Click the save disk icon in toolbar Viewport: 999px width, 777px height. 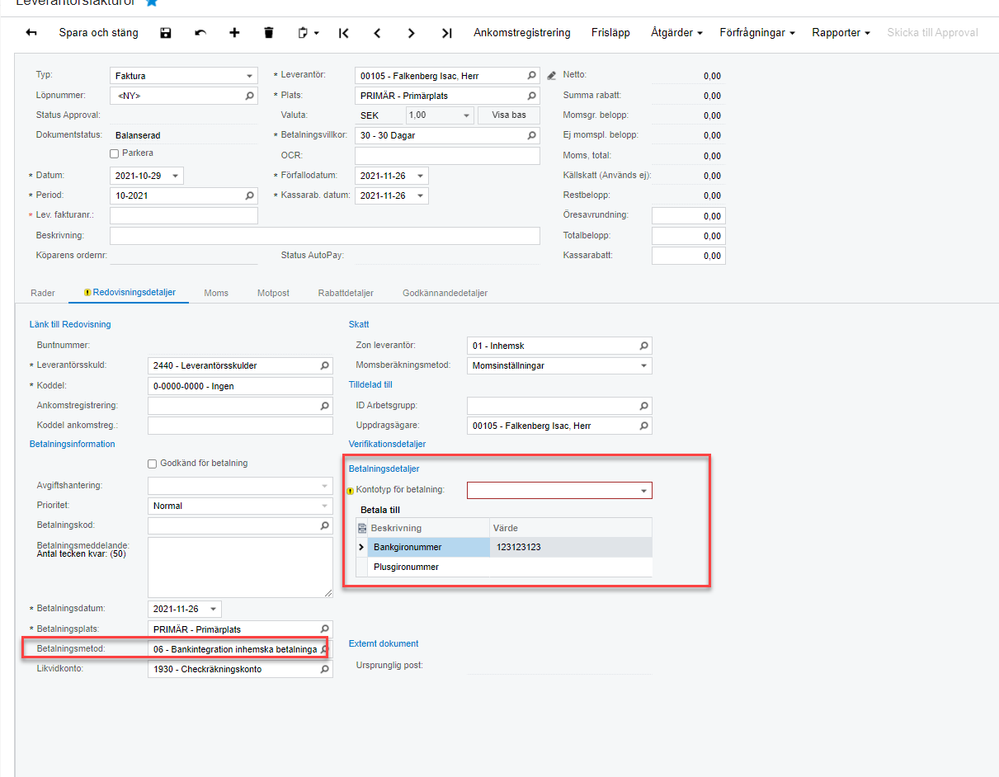166,33
